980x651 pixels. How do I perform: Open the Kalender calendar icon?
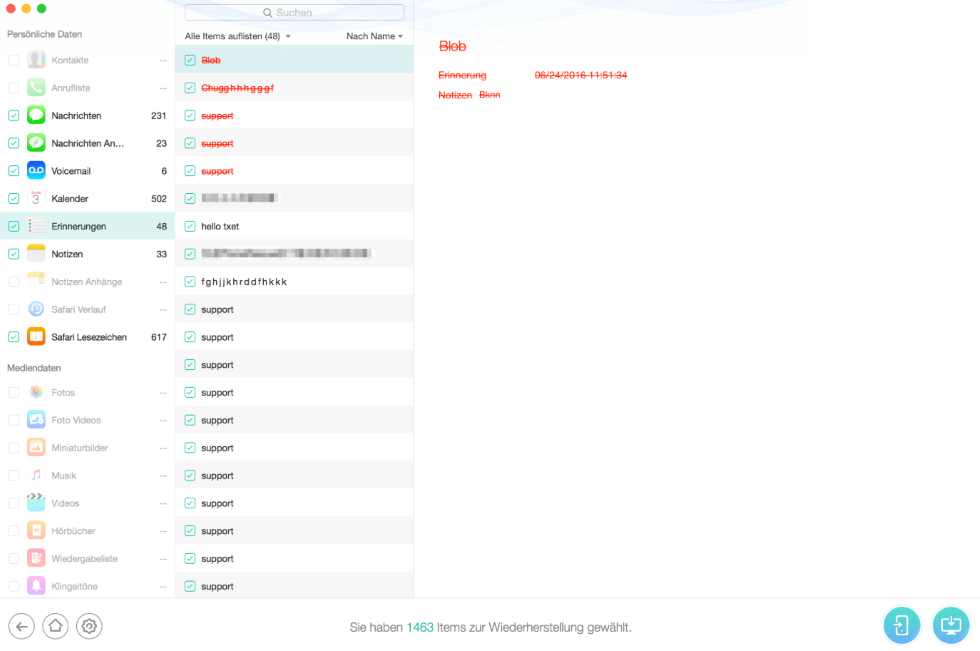[x=36, y=198]
